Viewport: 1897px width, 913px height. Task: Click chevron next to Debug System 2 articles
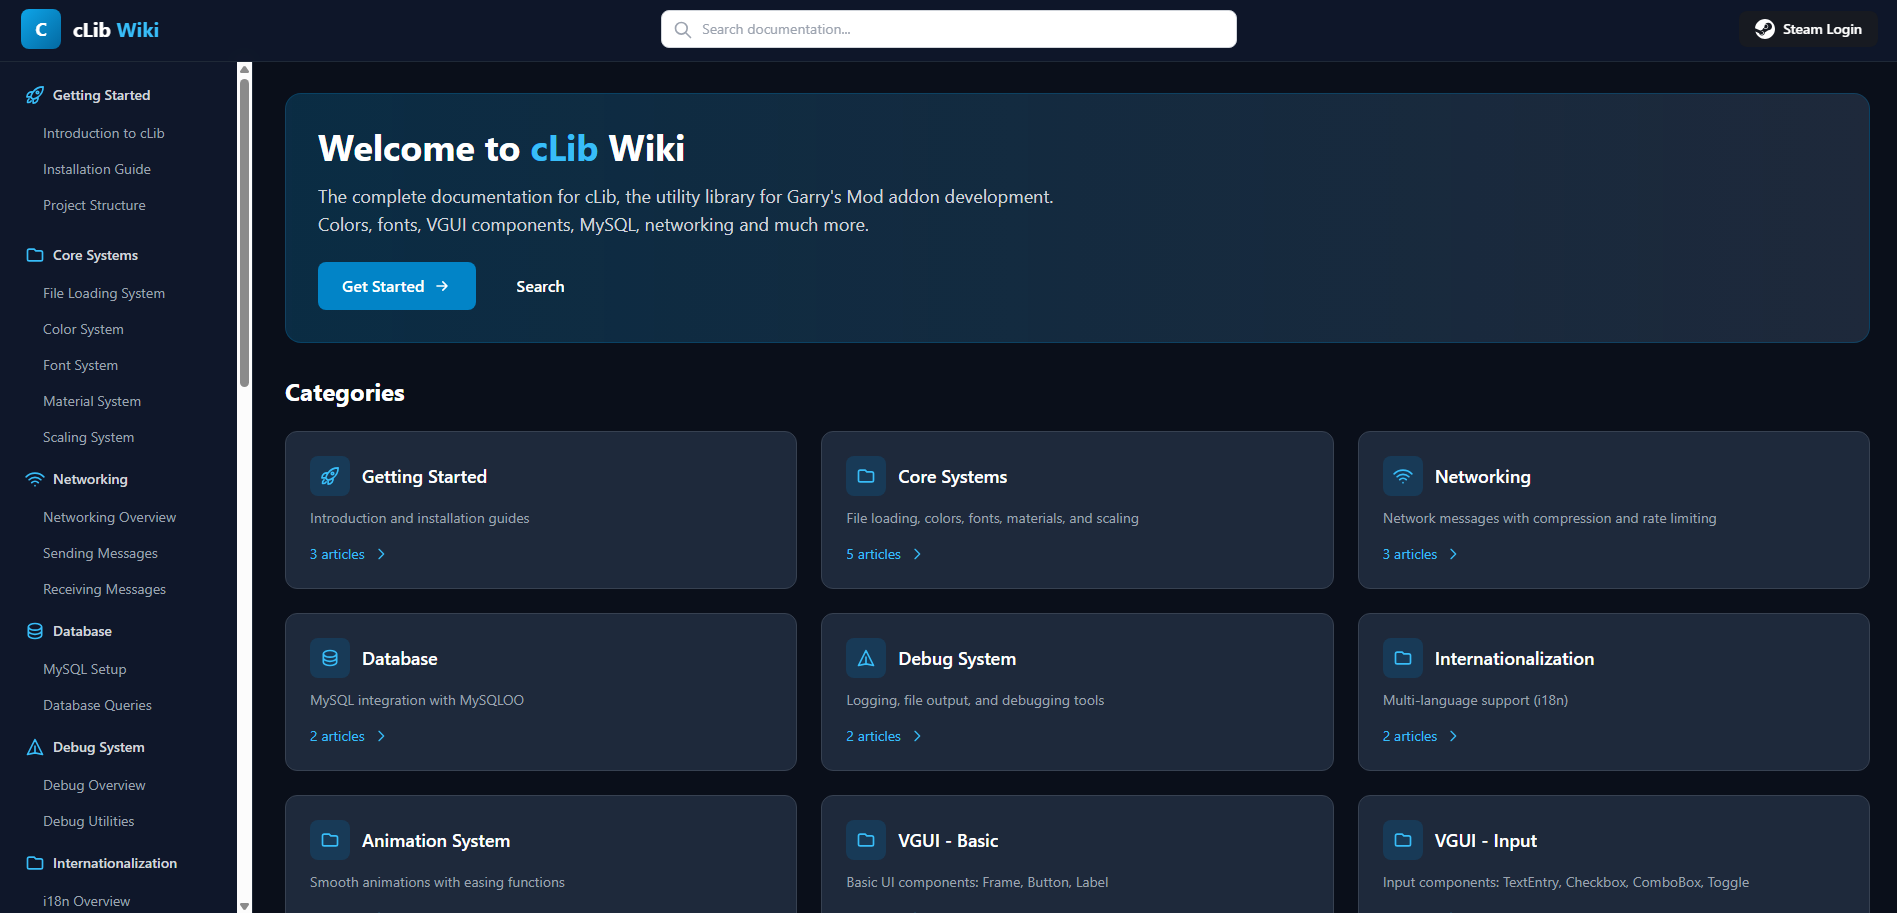point(917,736)
